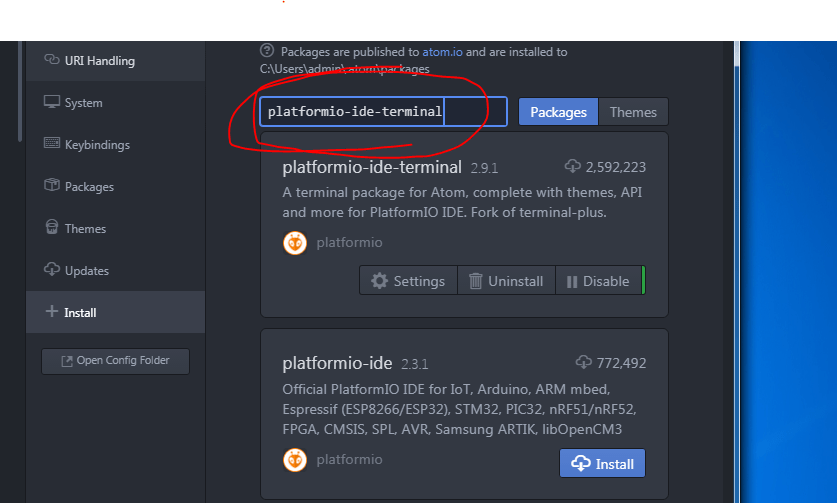Click the Updates cloud icon in sidebar
The image size is (837, 503).
52,269
